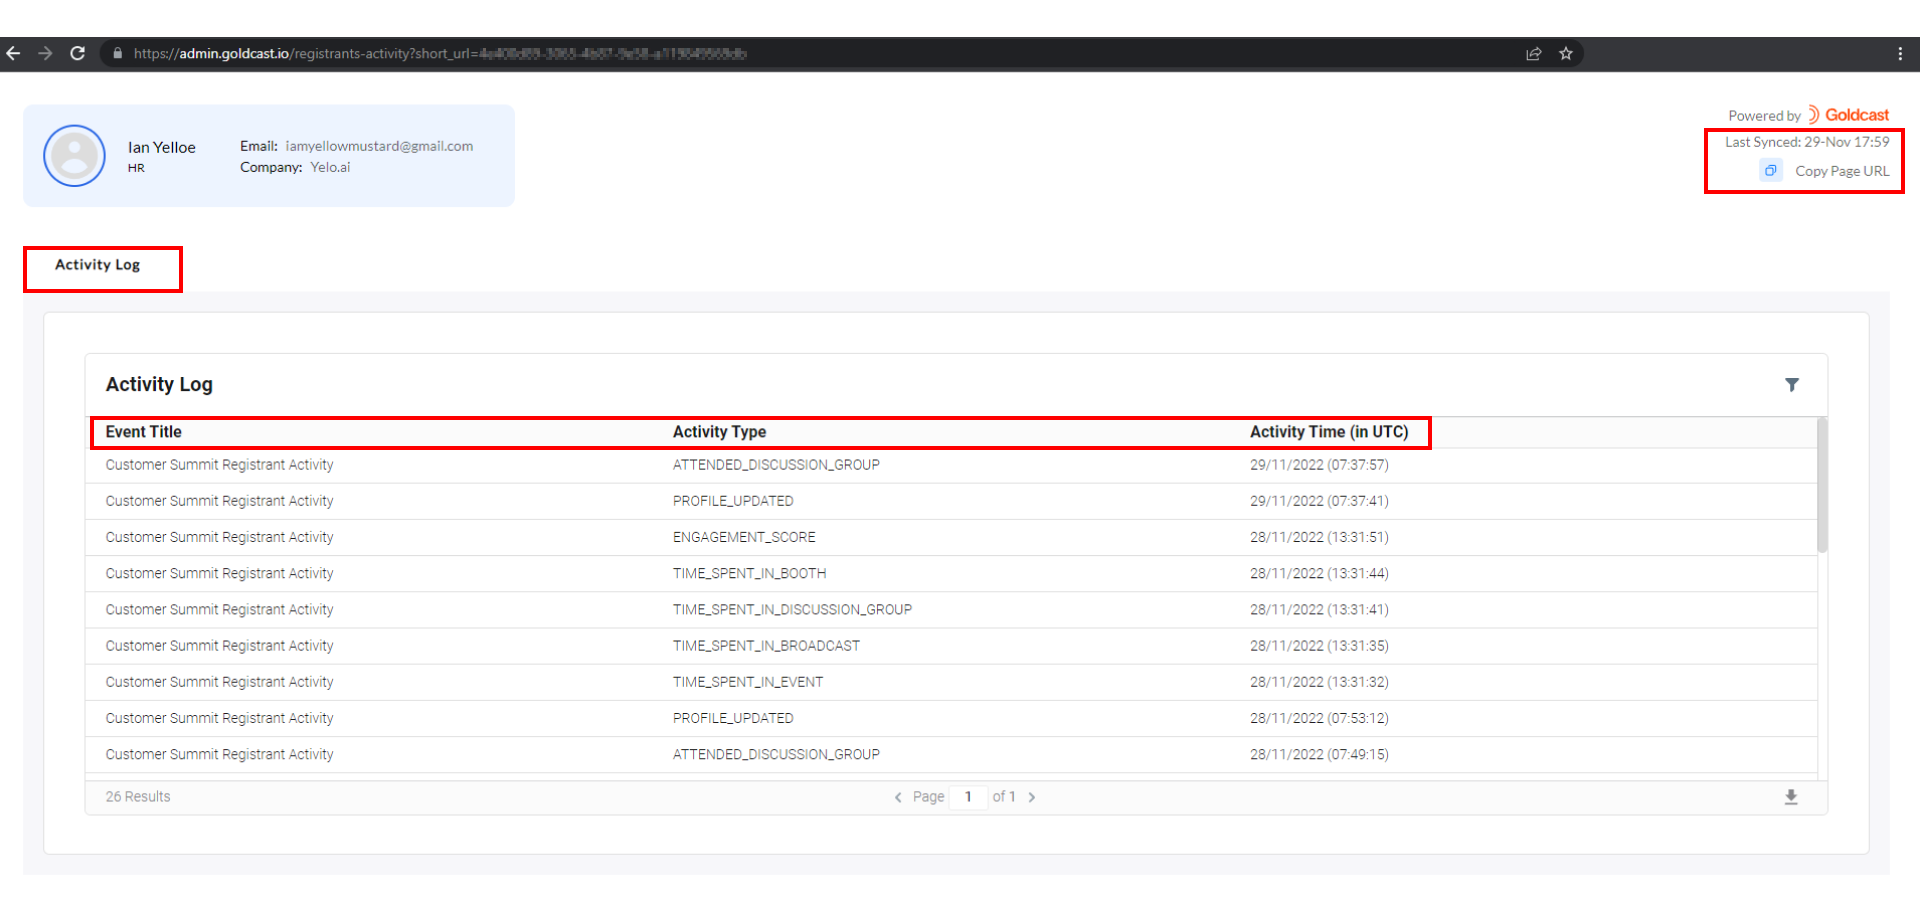Open the Activity Log filter funnel

(1792, 385)
